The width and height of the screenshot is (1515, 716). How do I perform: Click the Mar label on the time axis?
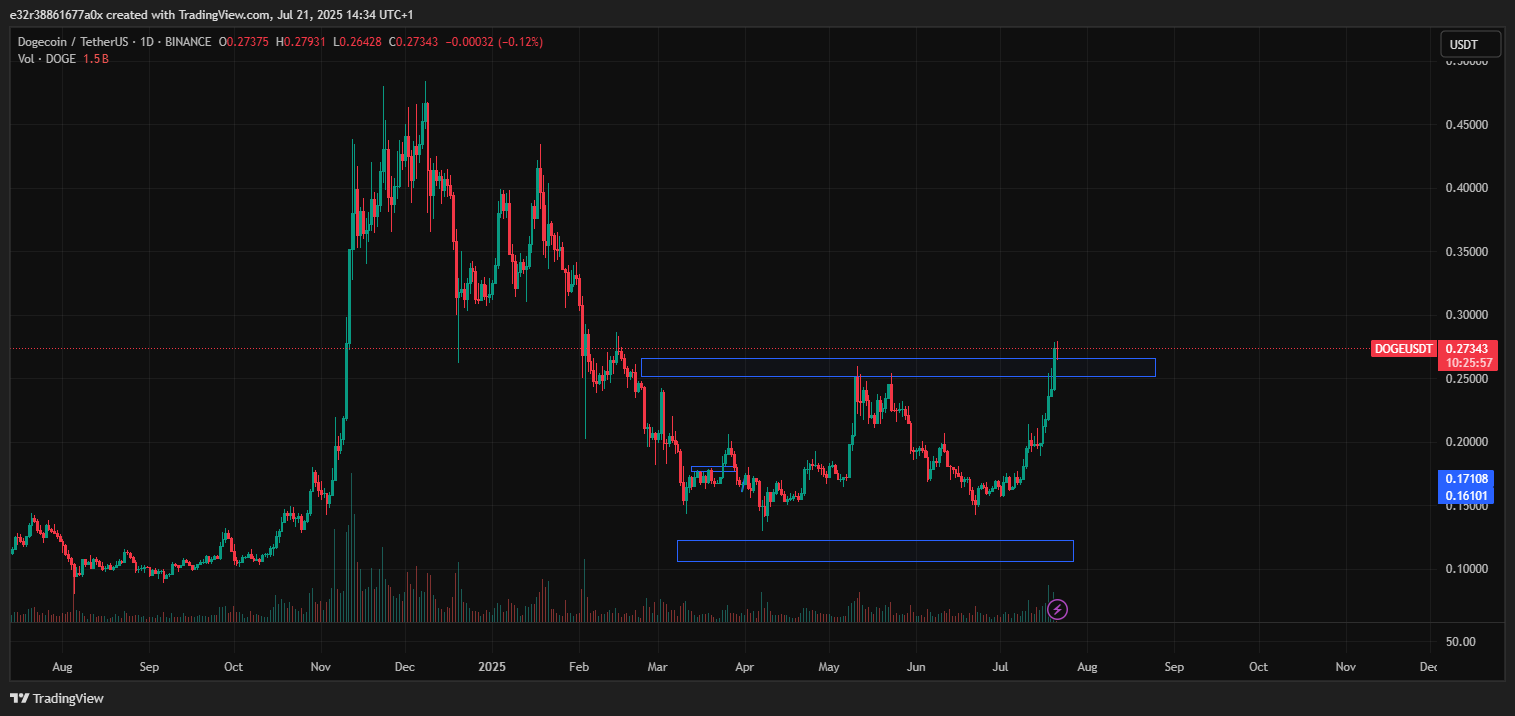click(657, 666)
